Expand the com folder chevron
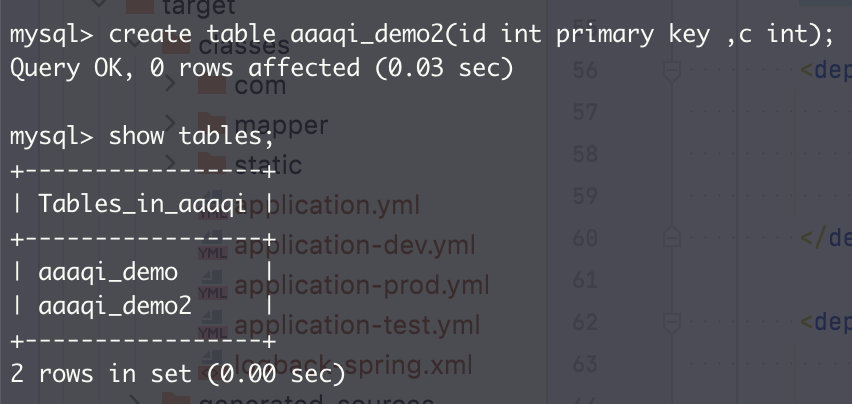852x404 pixels. pos(170,84)
